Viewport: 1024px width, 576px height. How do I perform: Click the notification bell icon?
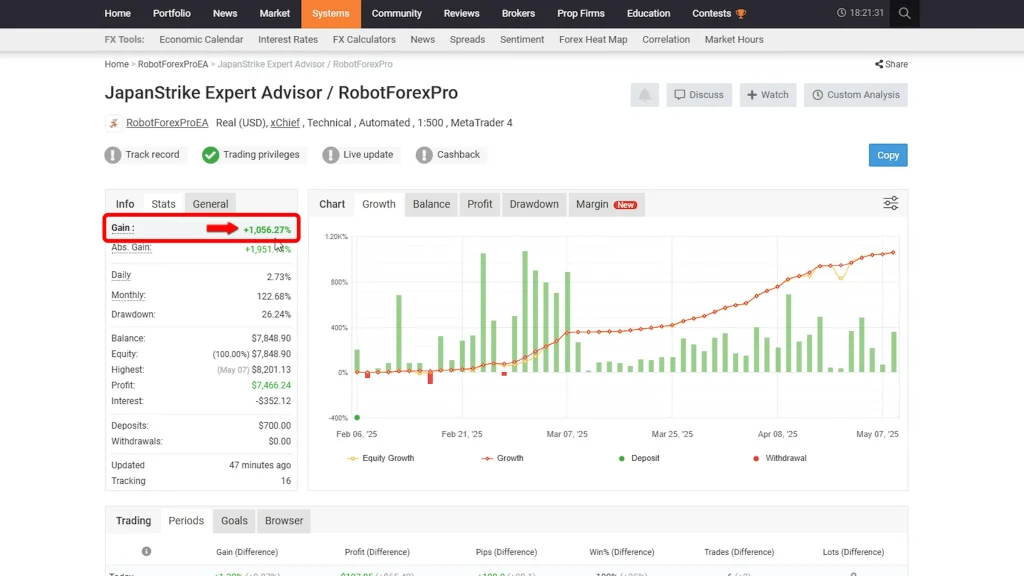coord(645,95)
